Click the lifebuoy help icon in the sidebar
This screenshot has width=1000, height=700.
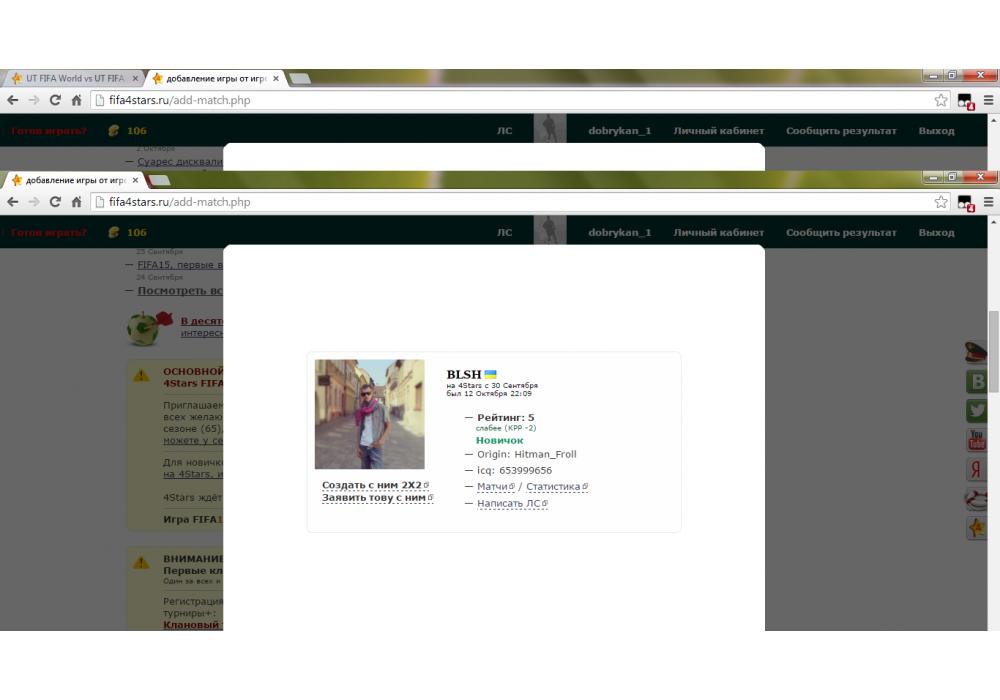(x=977, y=499)
